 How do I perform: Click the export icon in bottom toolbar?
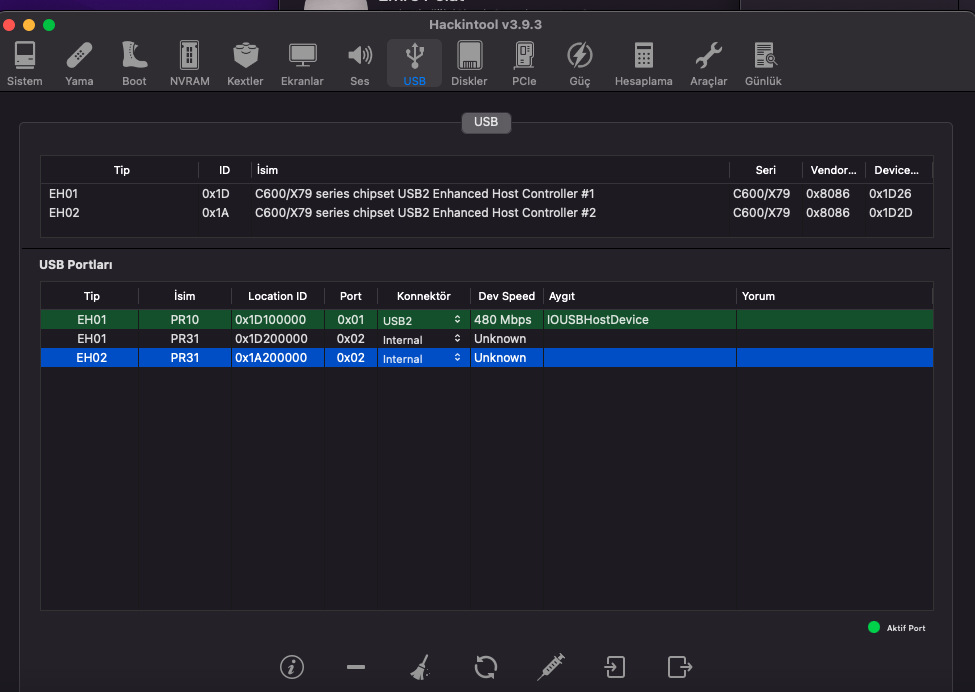pyautogui.click(x=680, y=667)
